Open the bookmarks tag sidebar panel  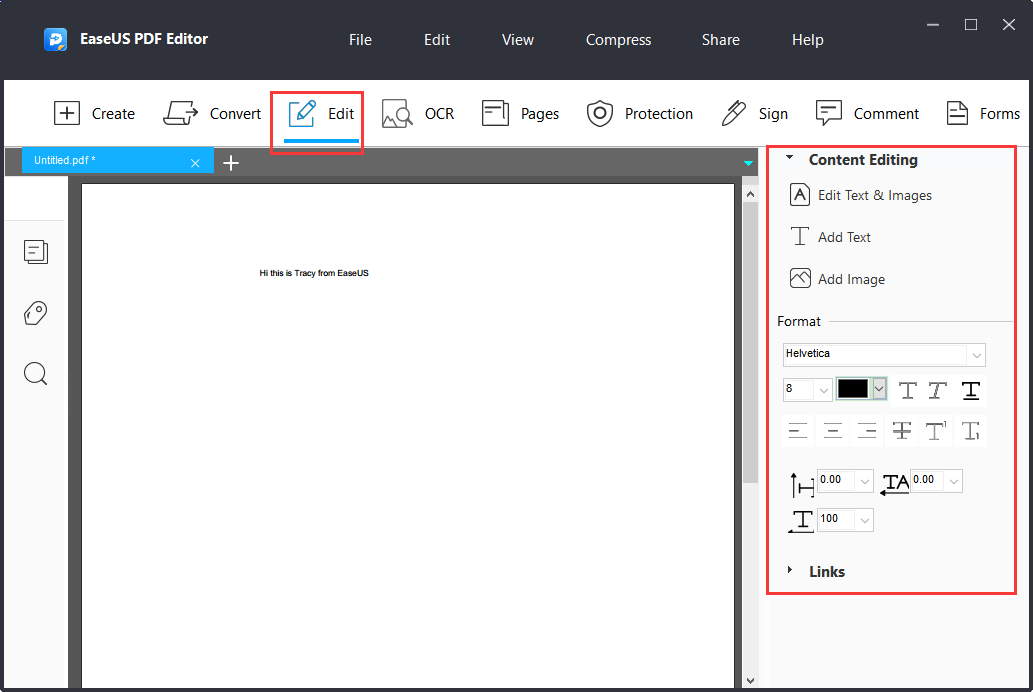(x=36, y=313)
